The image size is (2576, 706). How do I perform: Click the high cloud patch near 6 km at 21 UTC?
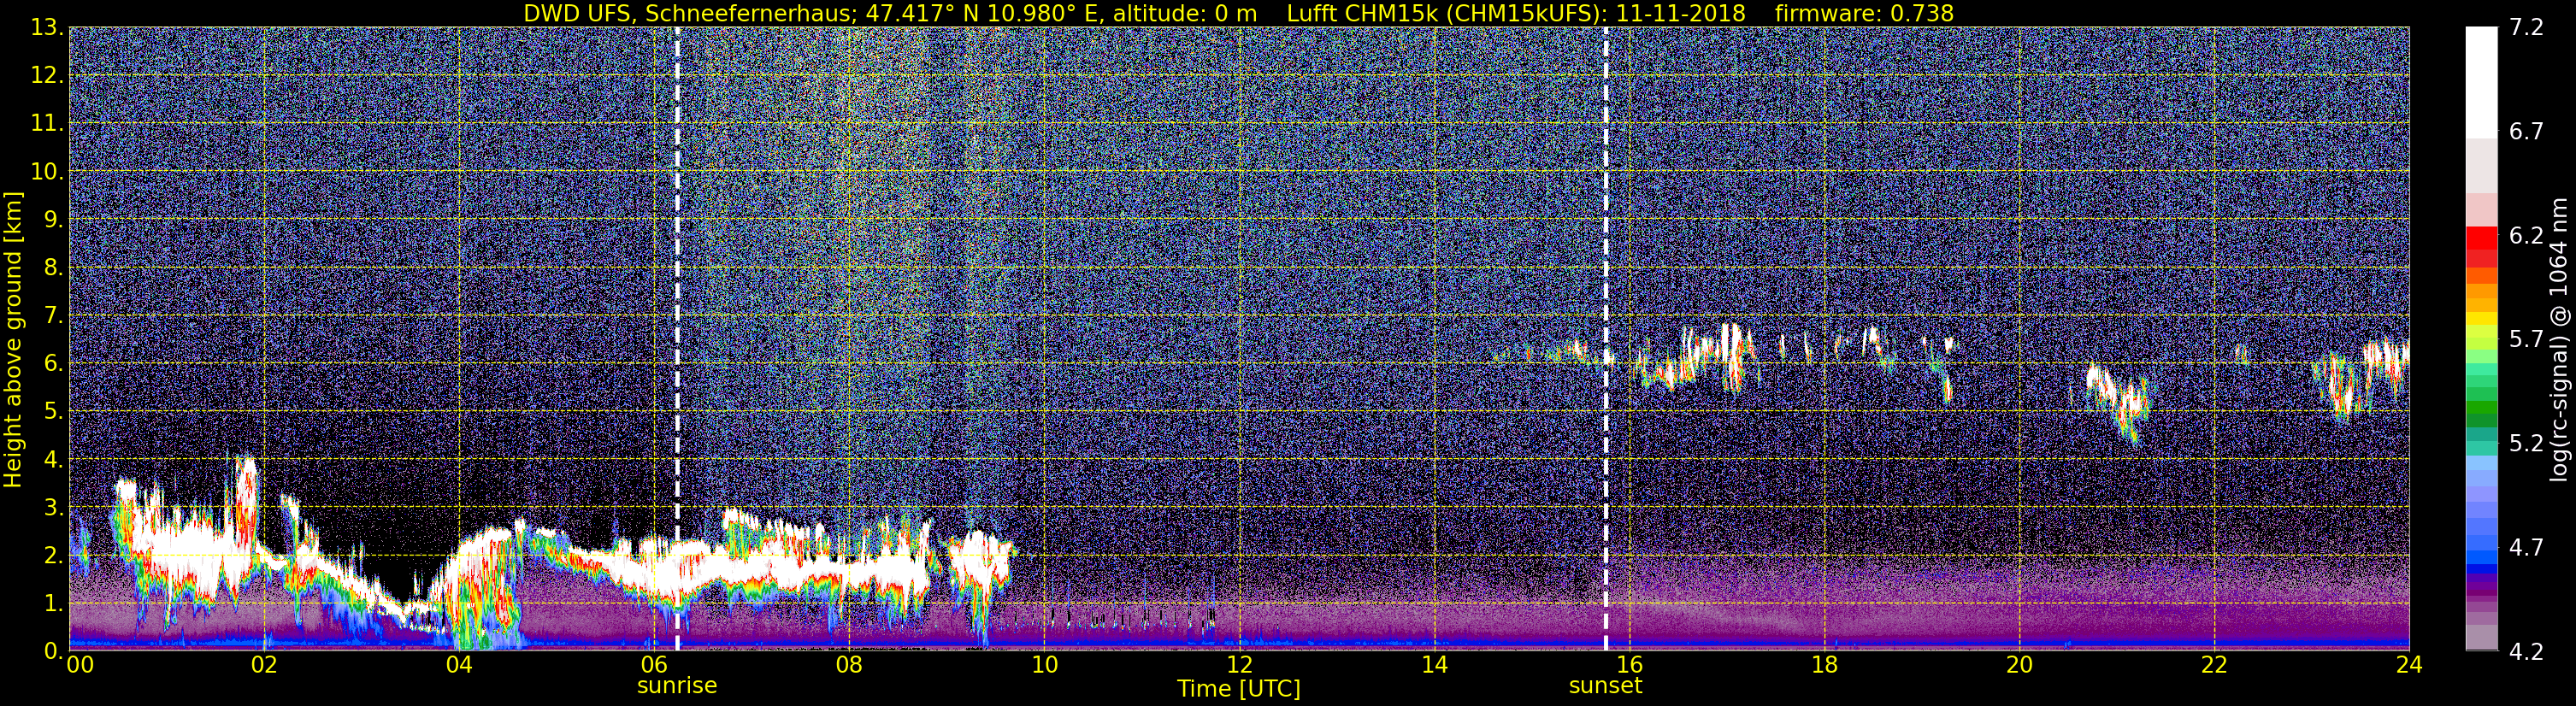(2119, 401)
